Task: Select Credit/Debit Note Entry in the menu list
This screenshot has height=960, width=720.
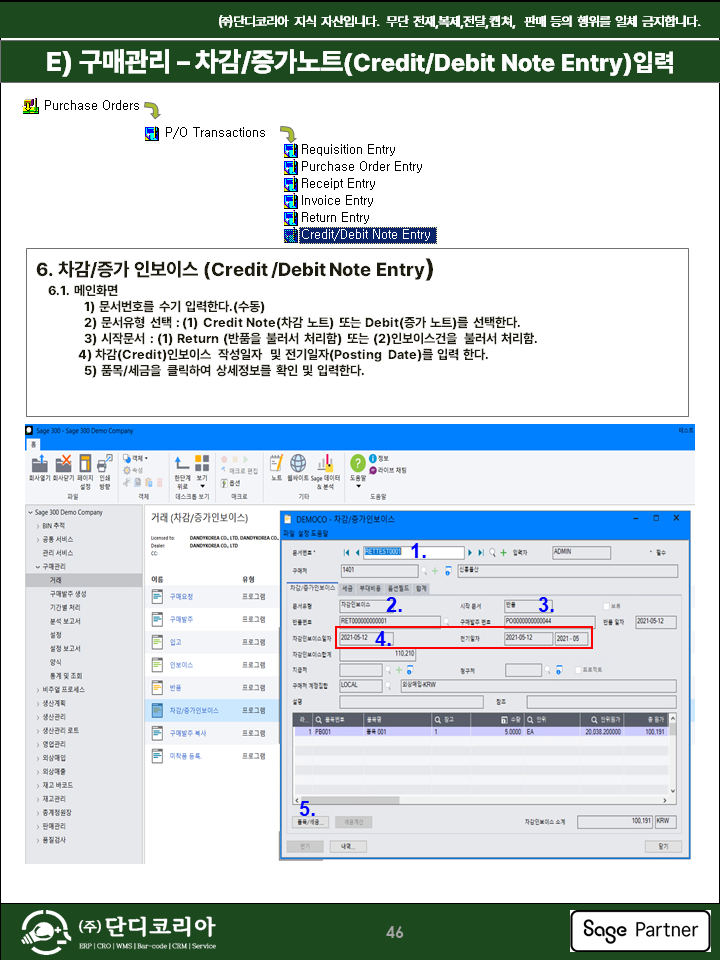Action: point(366,234)
